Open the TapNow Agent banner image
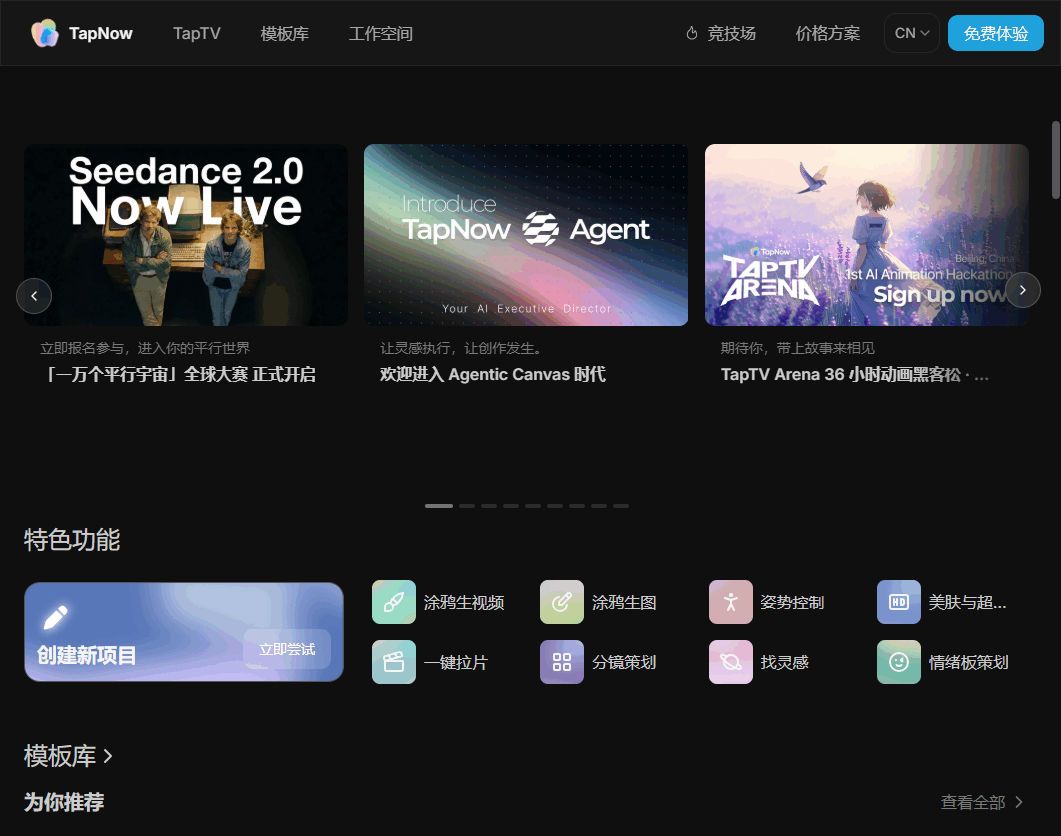Screen dimensions: 1061x836 coord(526,235)
